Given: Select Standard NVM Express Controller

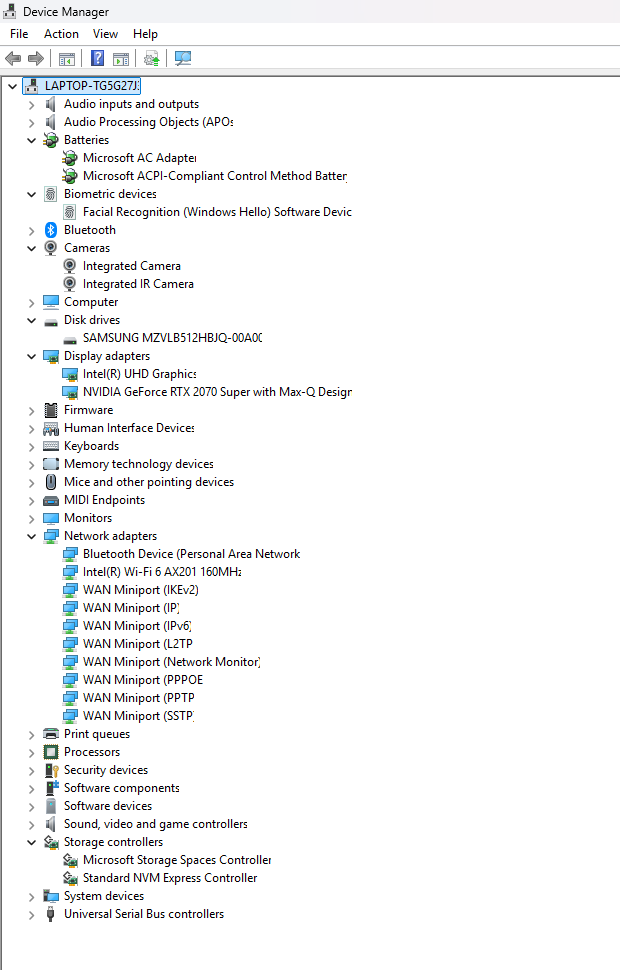Looking at the screenshot, I should [x=170, y=878].
